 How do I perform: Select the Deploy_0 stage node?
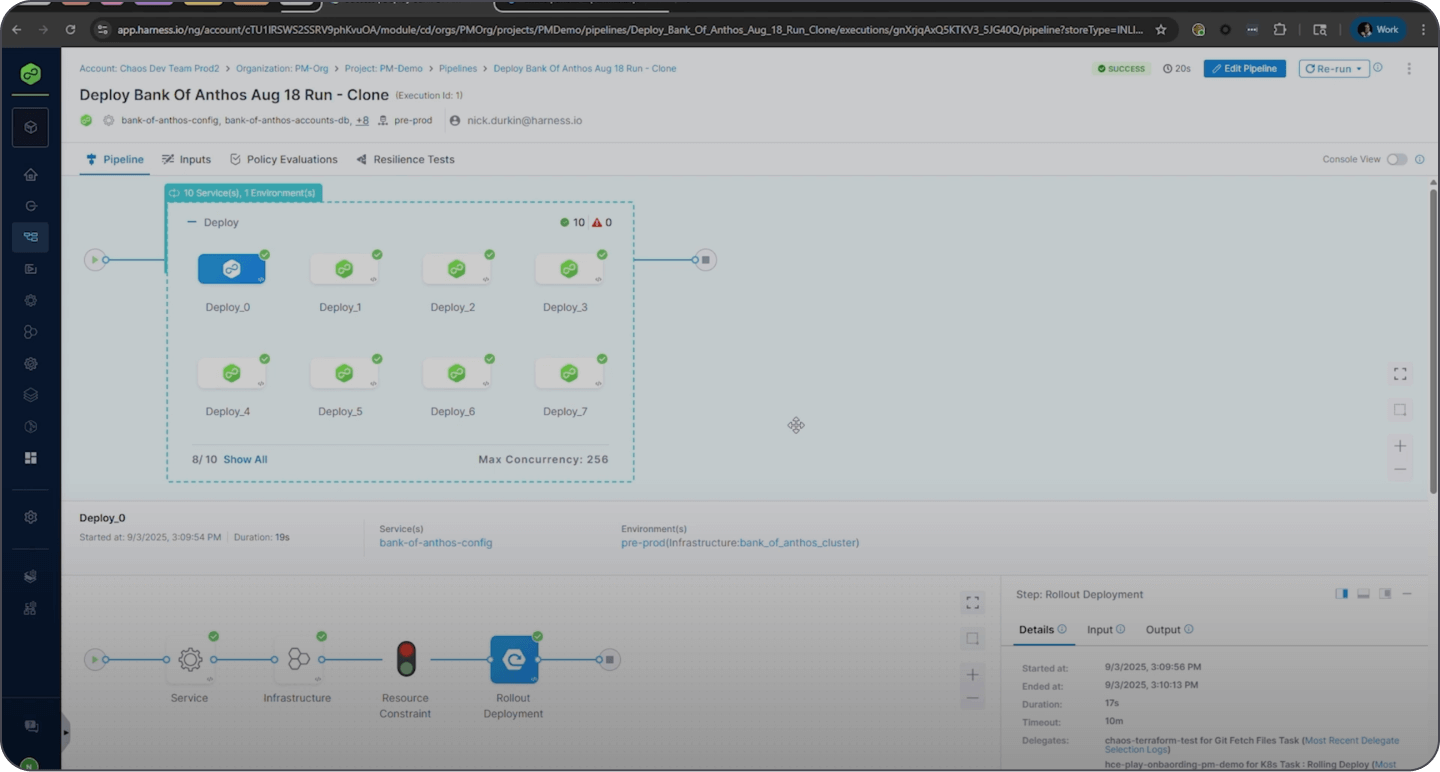click(x=231, y=268)
